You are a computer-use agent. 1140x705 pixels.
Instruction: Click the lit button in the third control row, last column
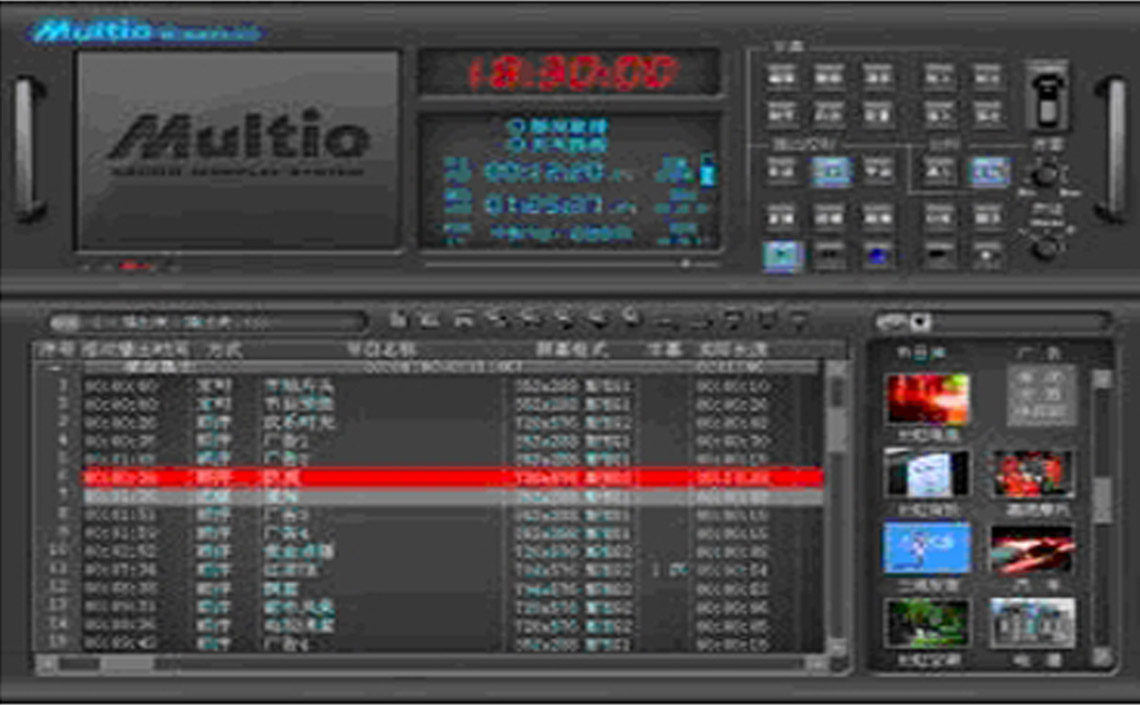[x=988, y=172]
